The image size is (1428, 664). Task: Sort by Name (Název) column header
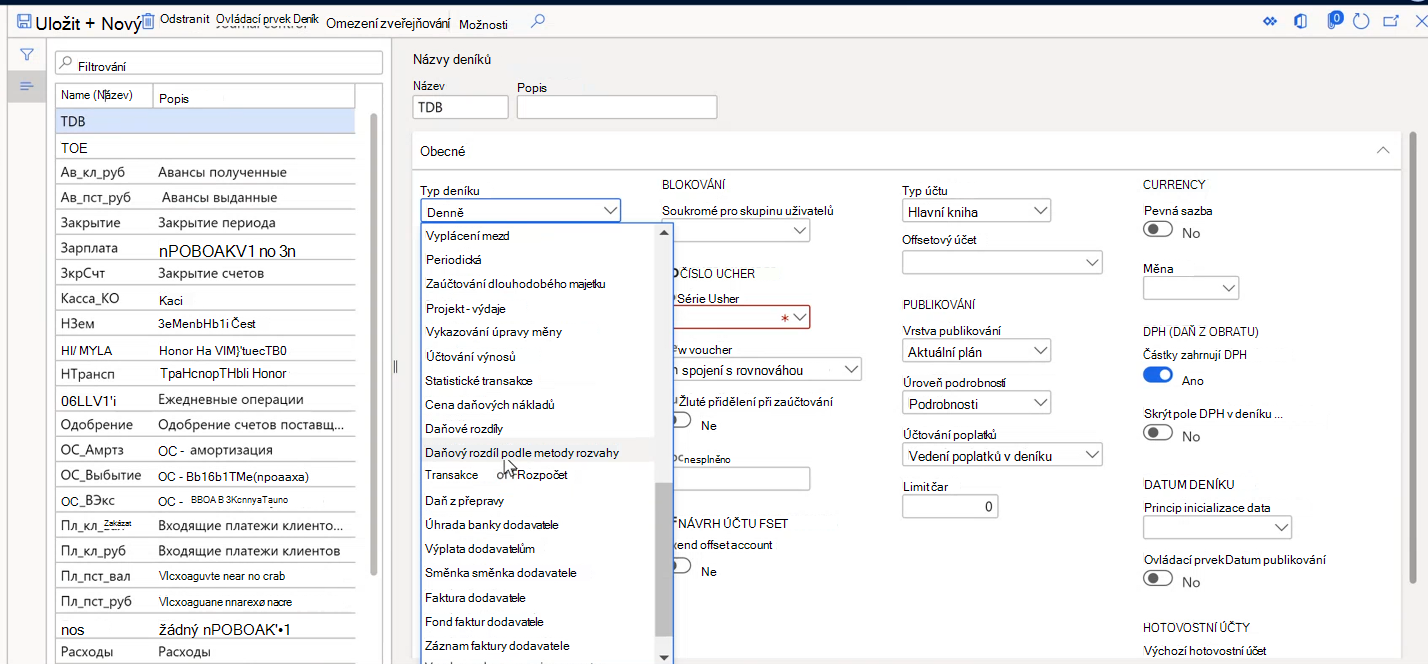[103, 95]
